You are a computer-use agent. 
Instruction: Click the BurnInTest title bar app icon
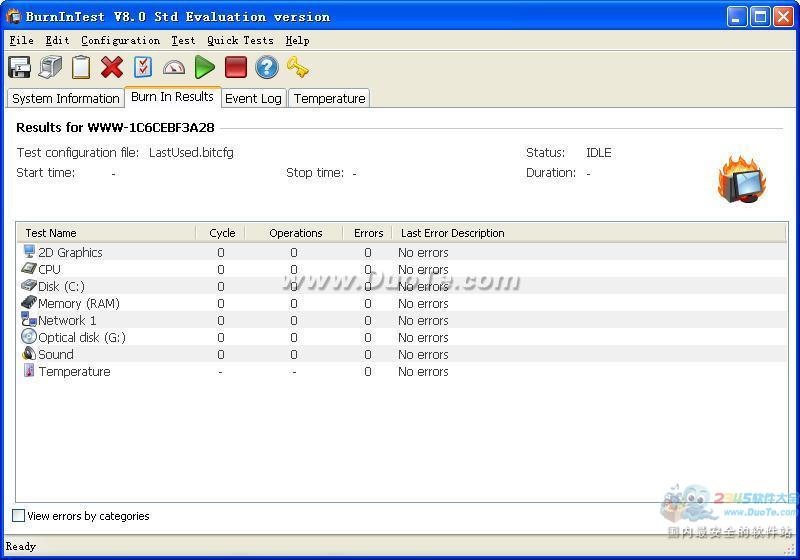(14, 17)
